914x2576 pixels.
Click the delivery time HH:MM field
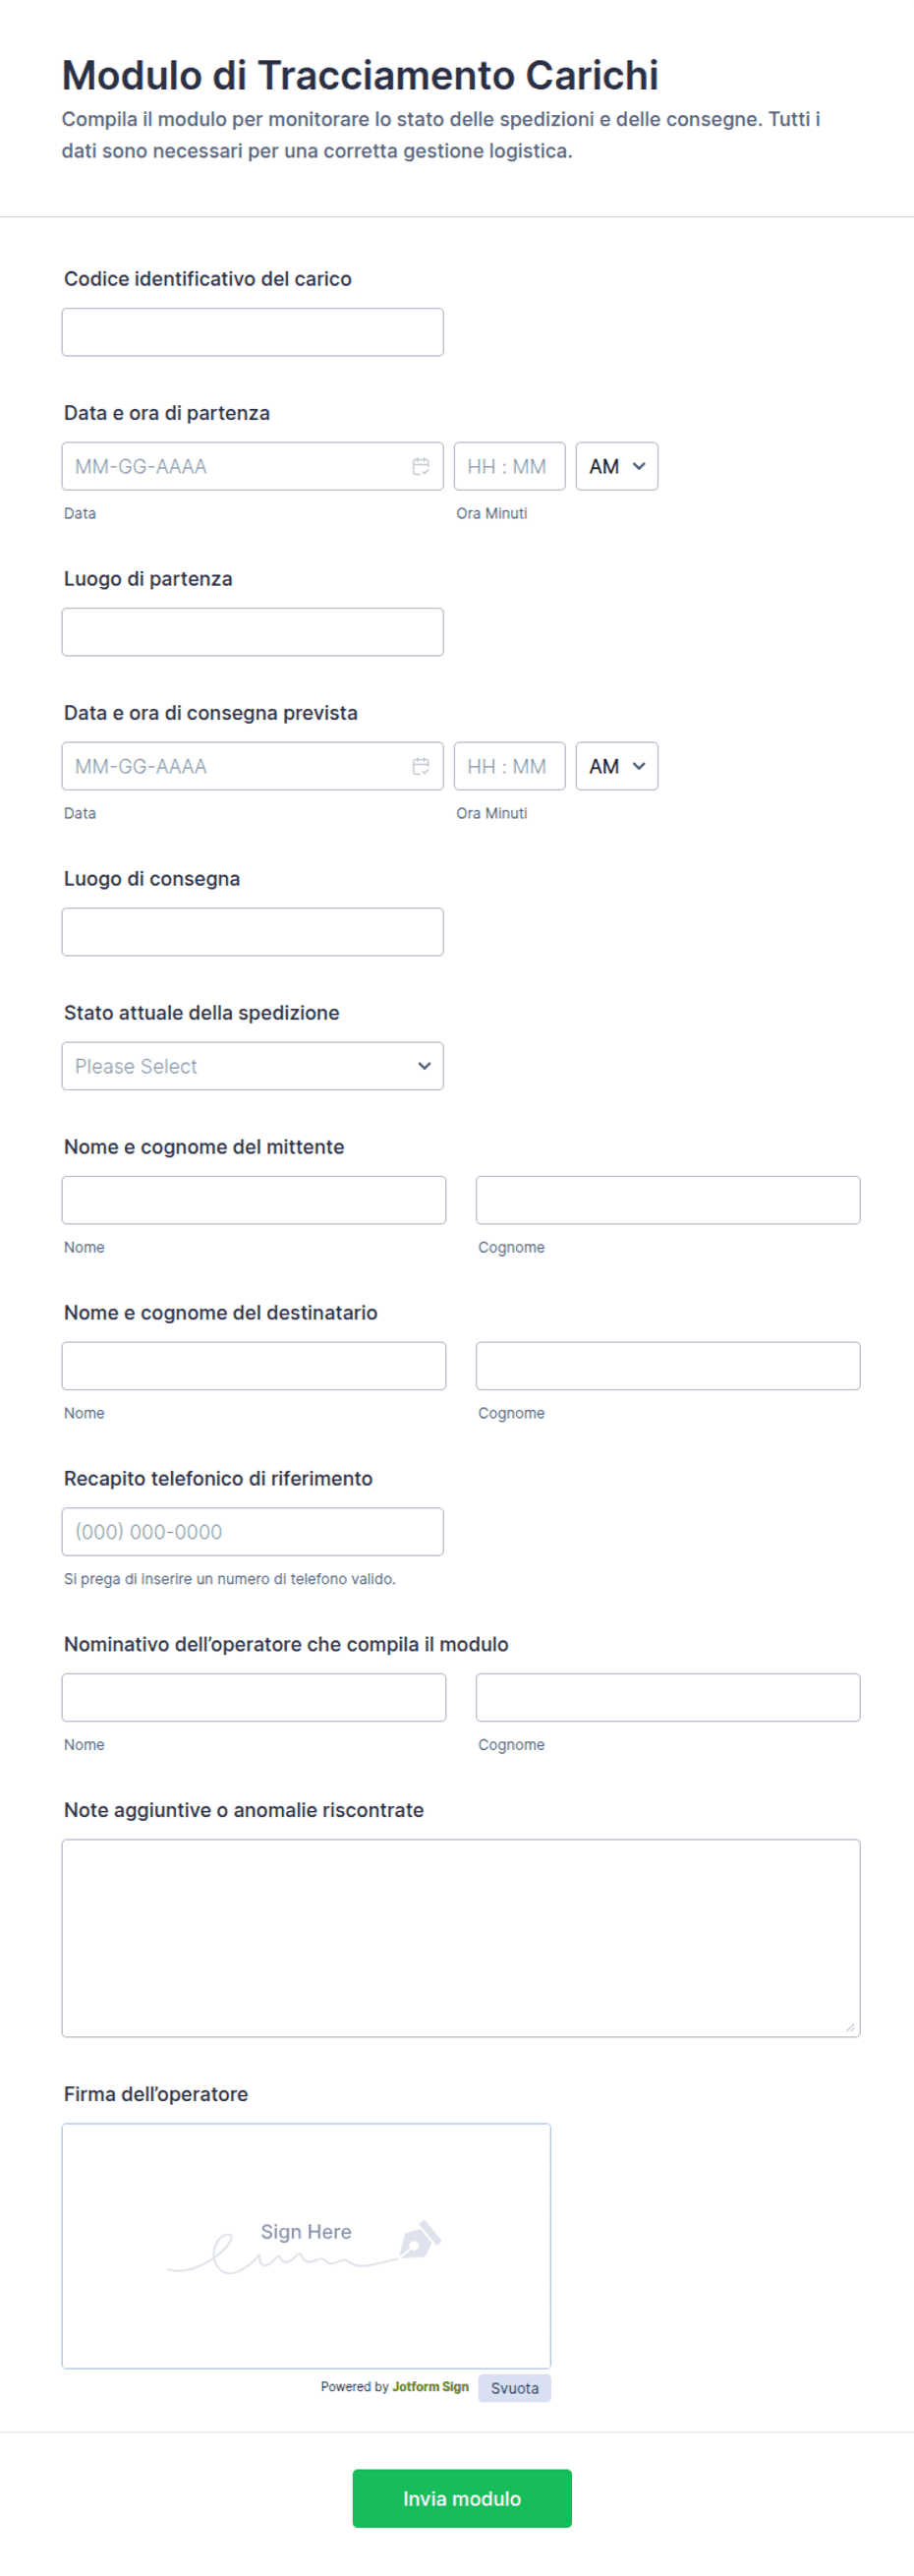(x=508, y=766)
